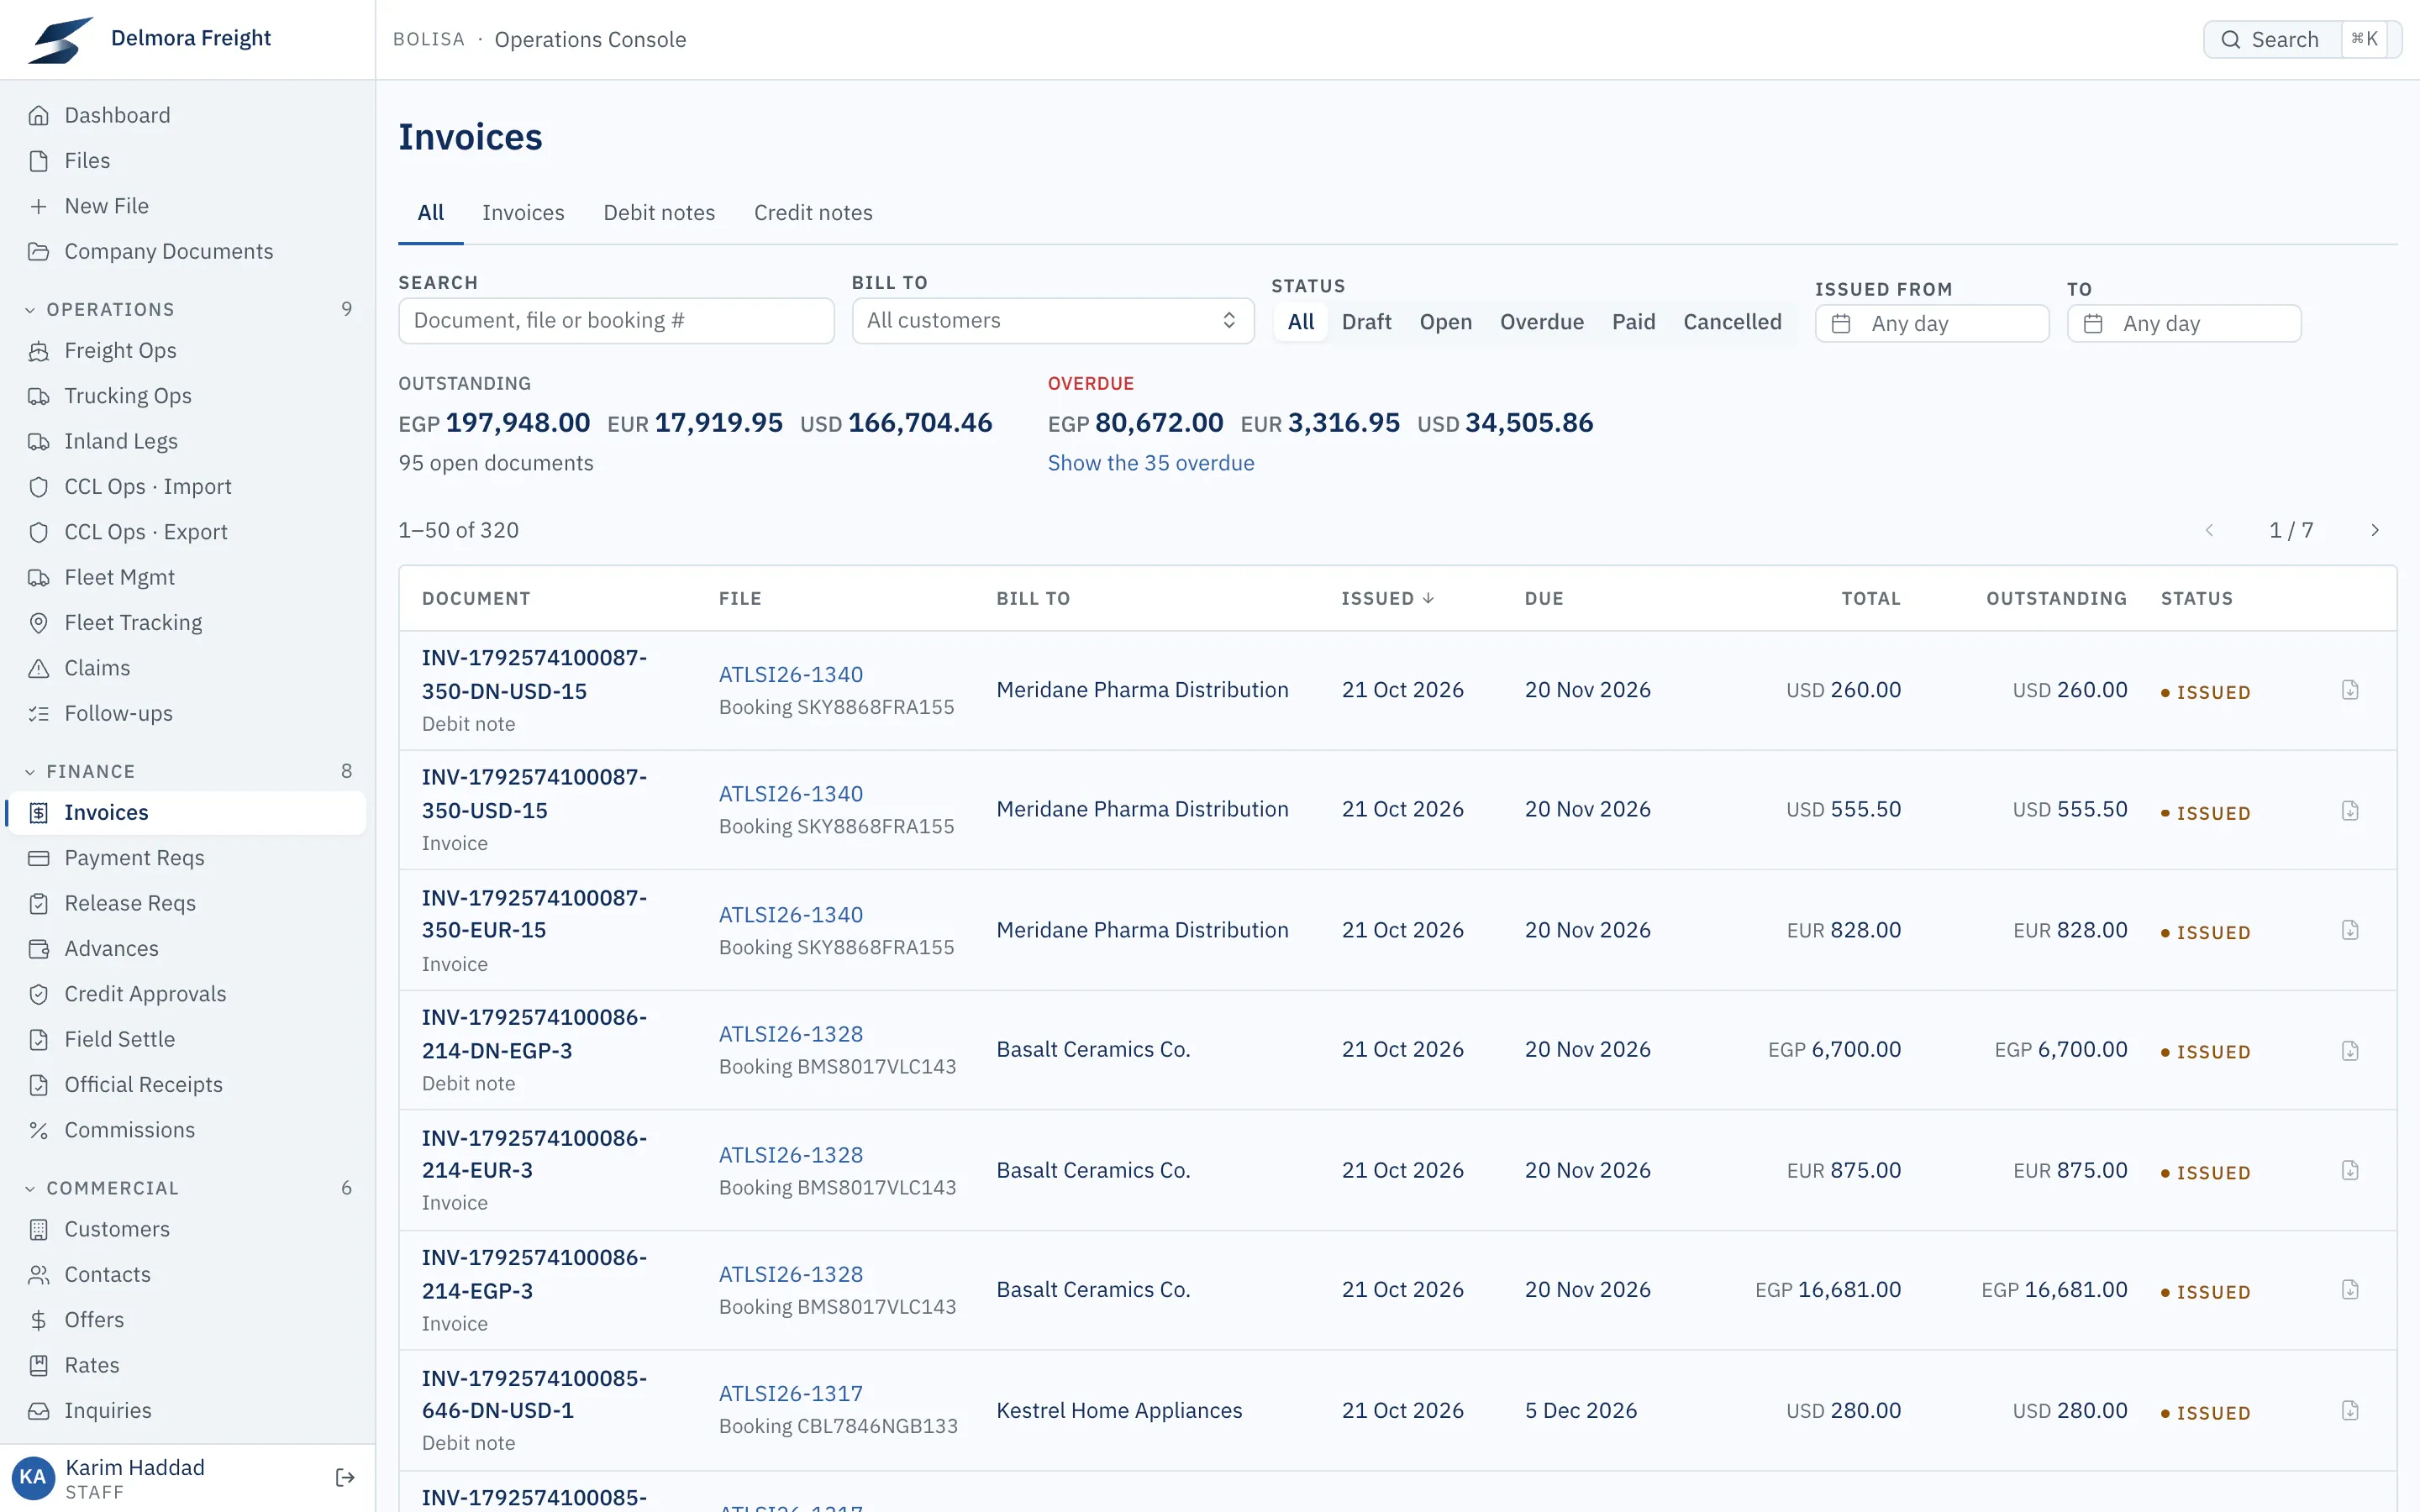Open Credit Approvals shield item

[187, 994]
